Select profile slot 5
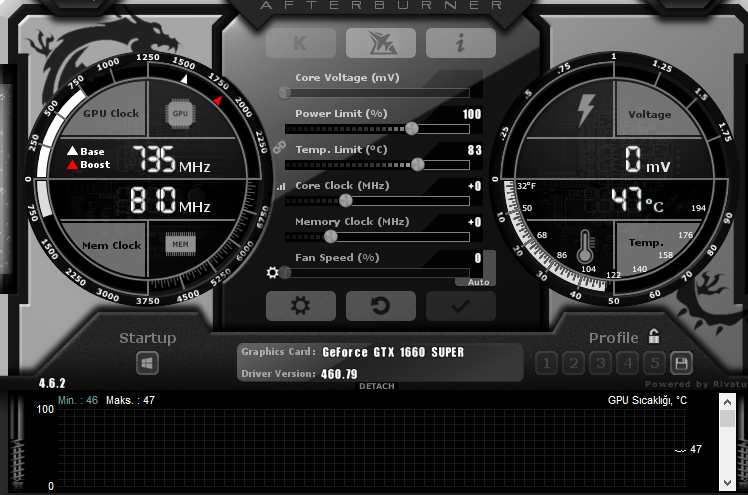Image resolution: width=748 pixels, height=495 pixels. click(655, 363)
